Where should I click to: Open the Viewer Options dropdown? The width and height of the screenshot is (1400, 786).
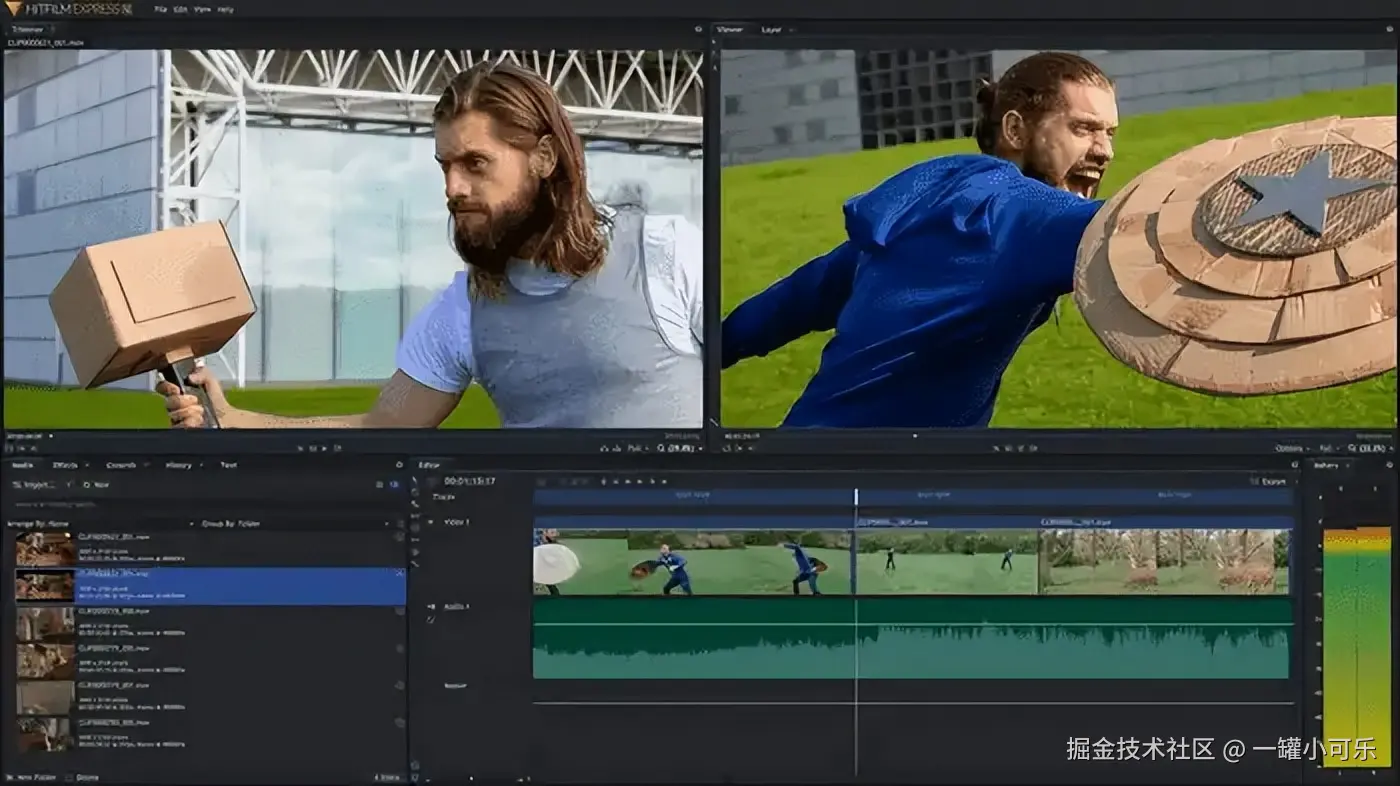coord(1293,448)
